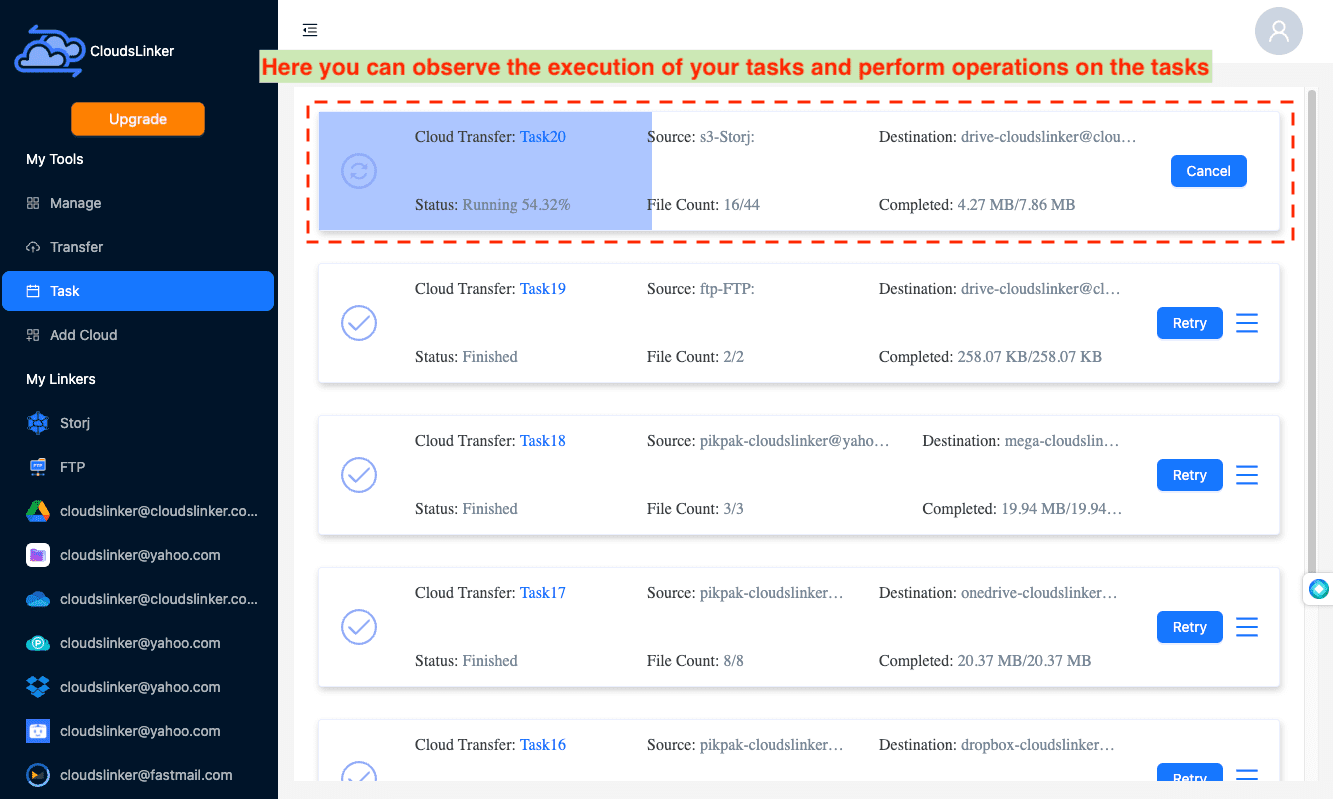Click the Task18 destination 'mega-cloudslin…'
1333x799 pixels.
pos(1062,440)
